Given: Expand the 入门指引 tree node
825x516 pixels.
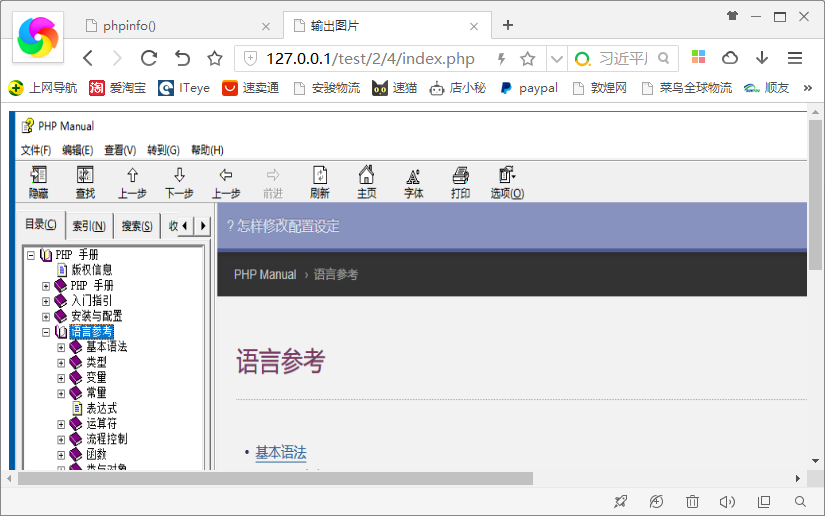Looking at the screenshot, I should pyautogui.click(x=46, y=301).
